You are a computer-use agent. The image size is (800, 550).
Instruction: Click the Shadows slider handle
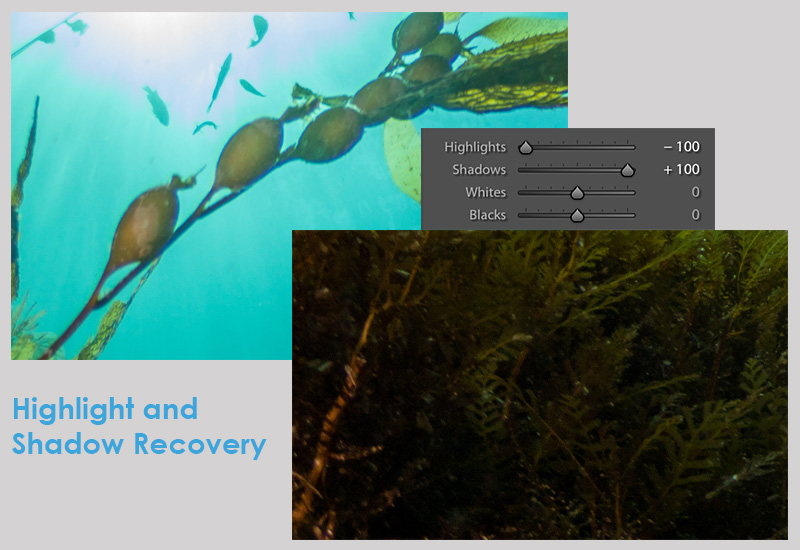(x=628, y=171)
